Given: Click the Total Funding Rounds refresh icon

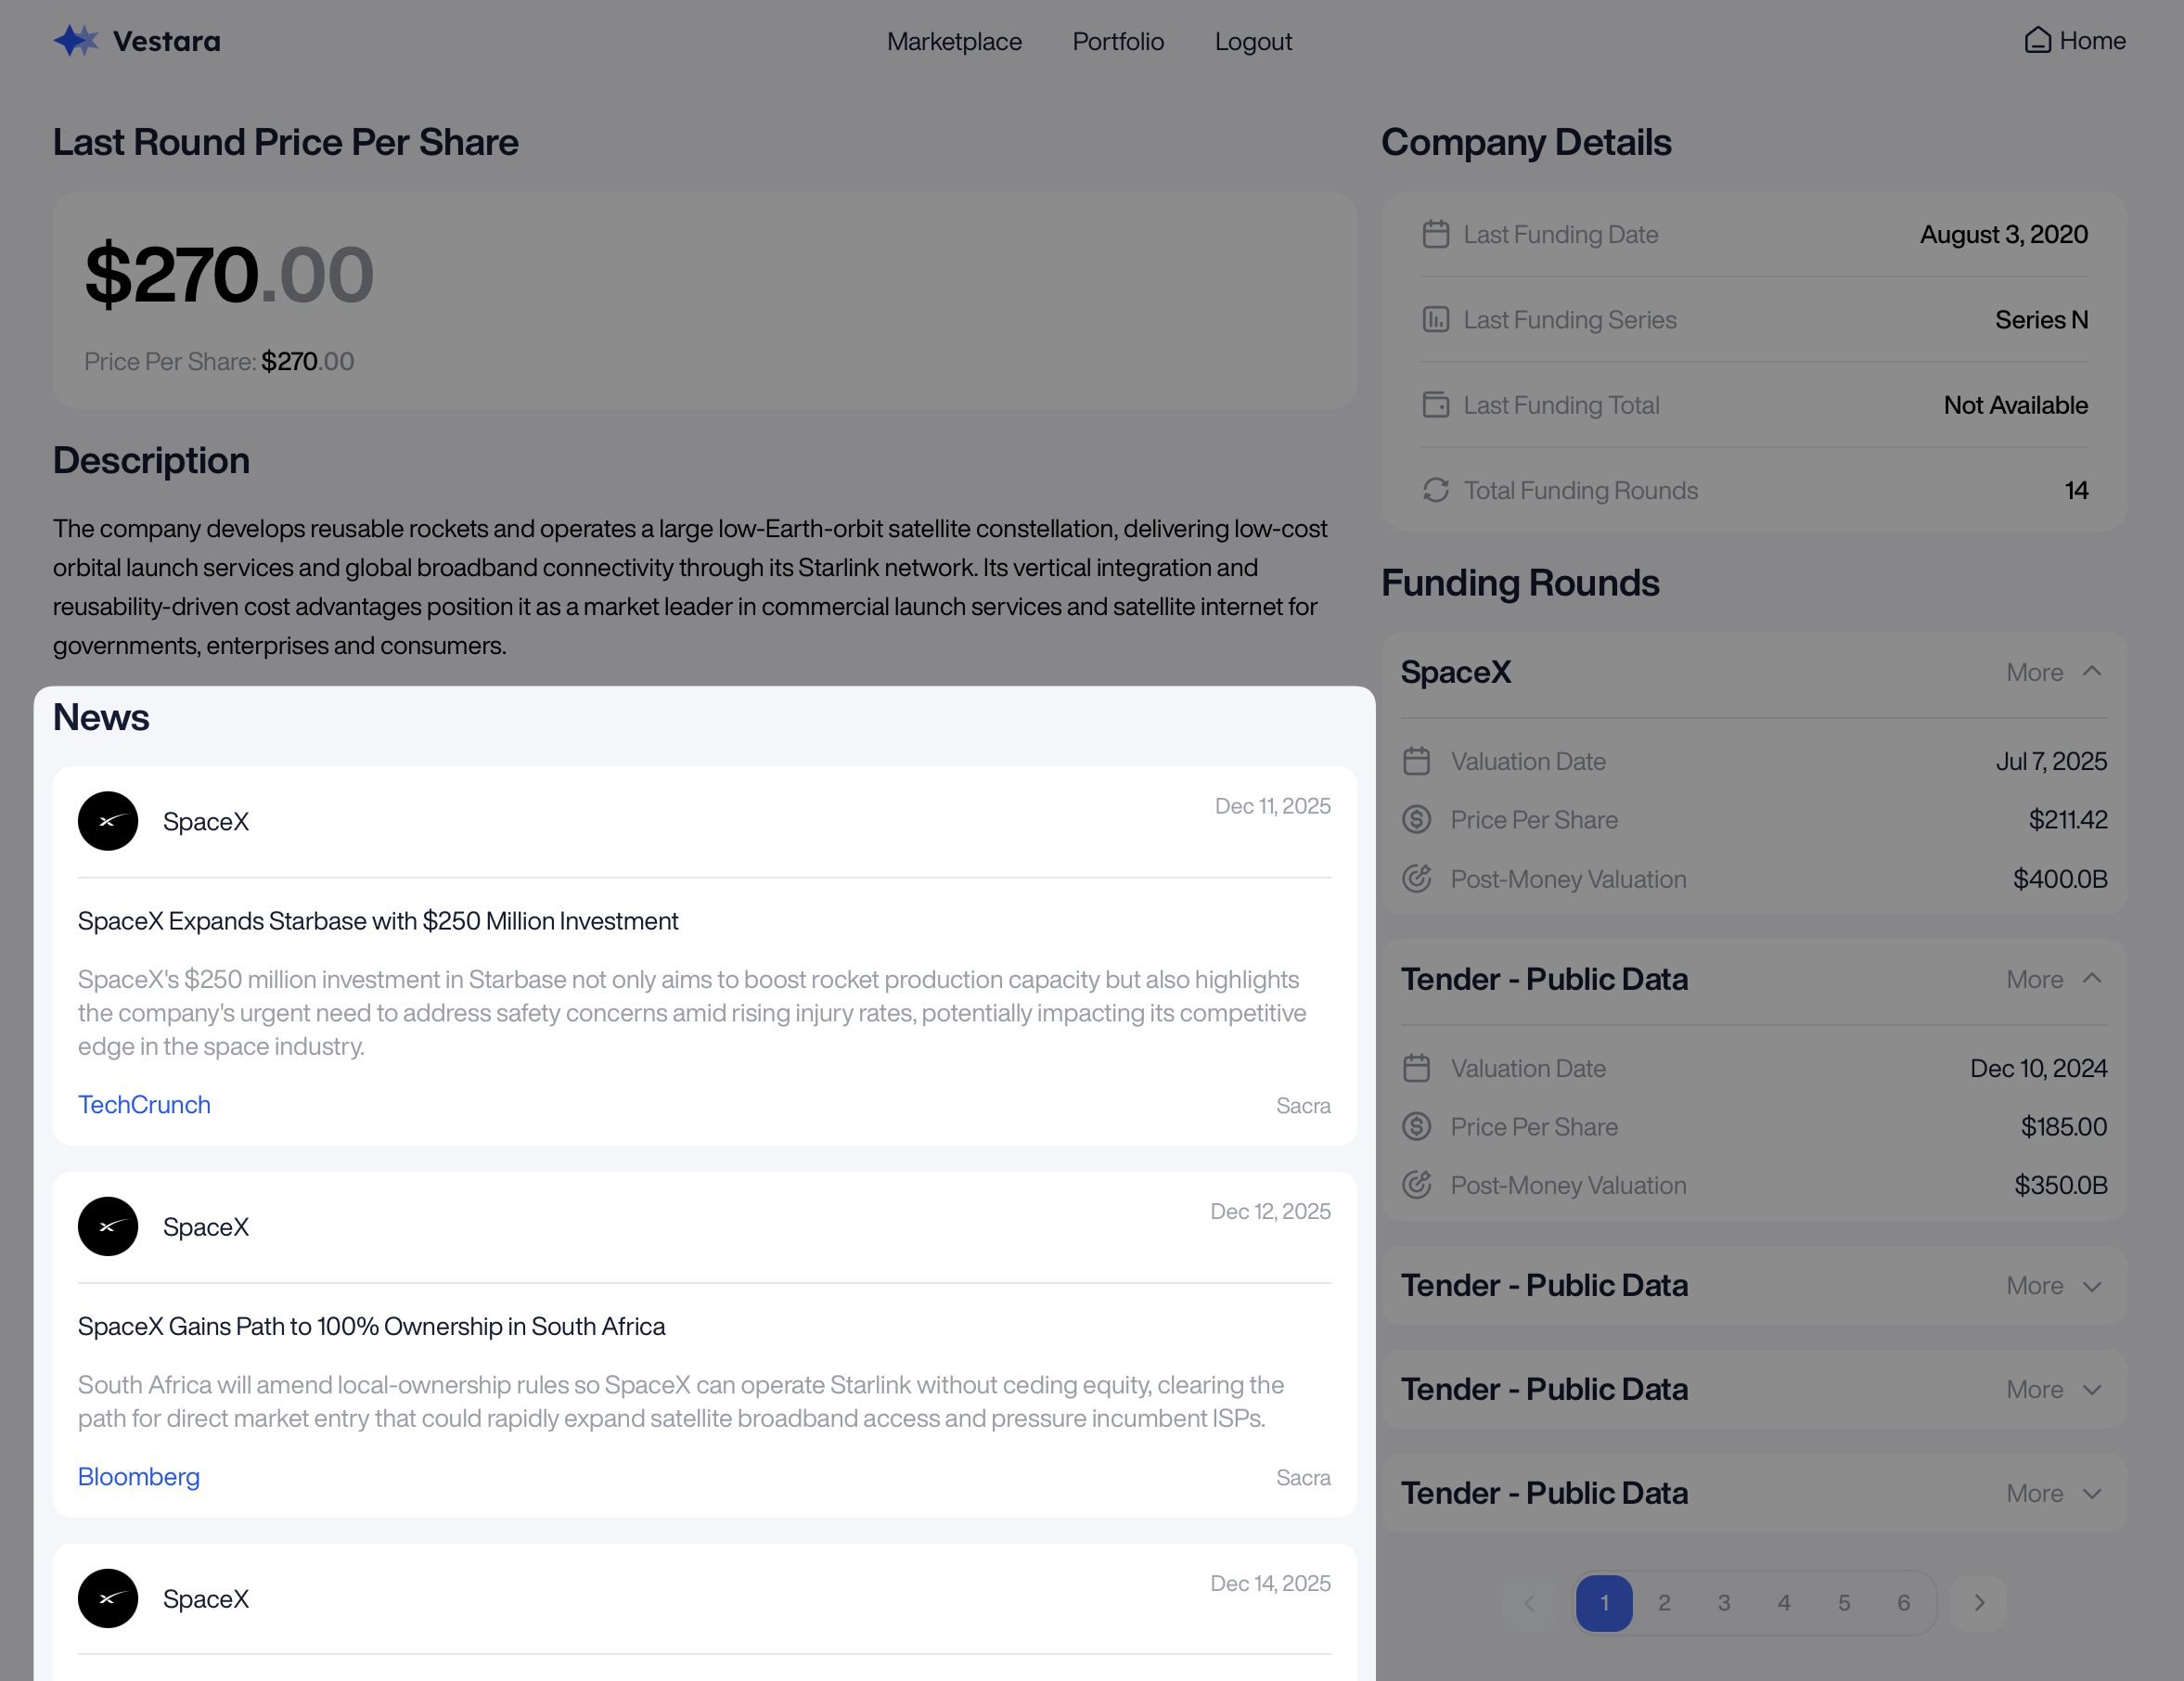Looking at the screenshot, I should pos(1436,490).
